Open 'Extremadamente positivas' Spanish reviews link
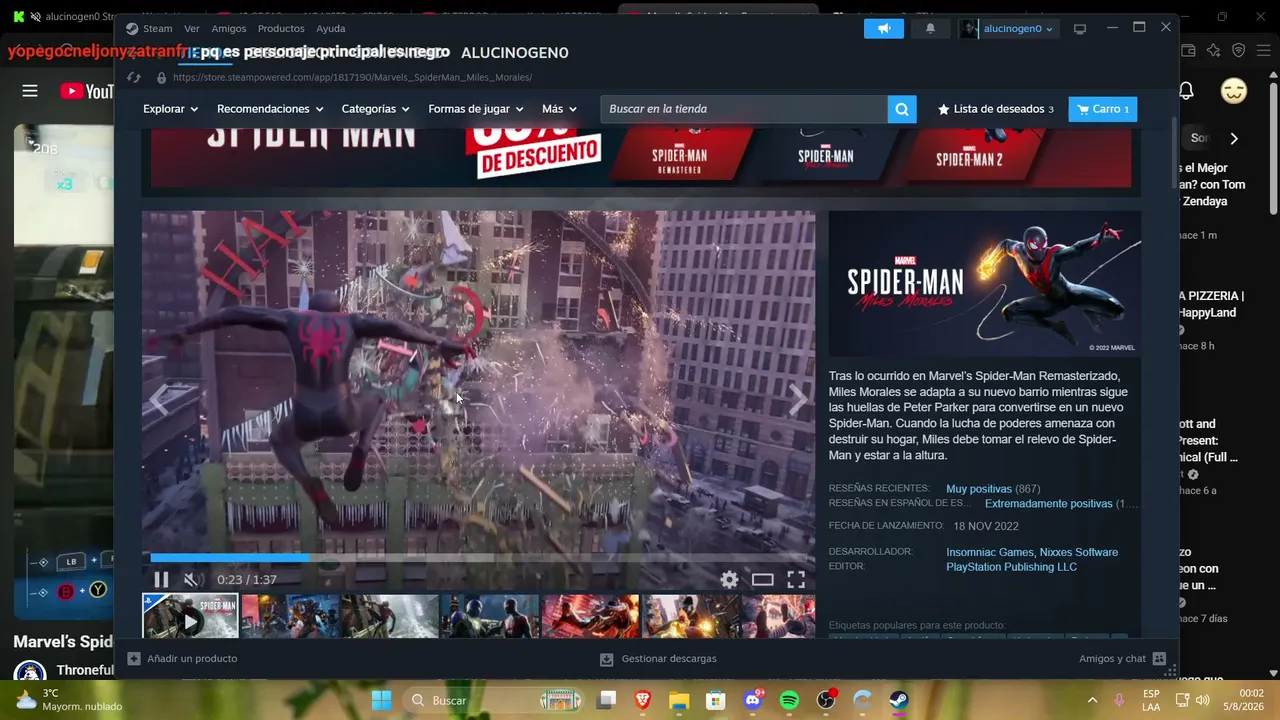Image resolution: width=1280 pixels, height=720 pixels. 1048,504
